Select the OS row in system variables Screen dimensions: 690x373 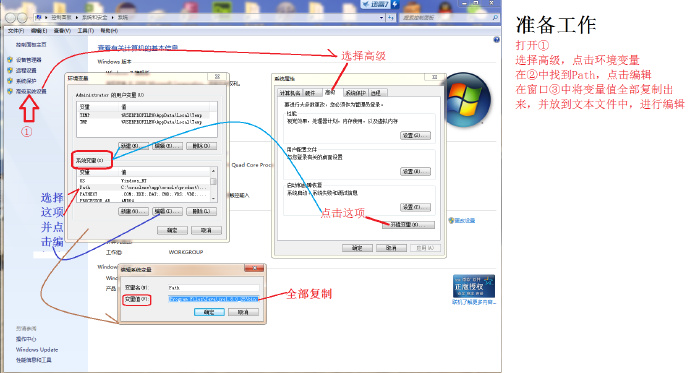coord(144,181)
